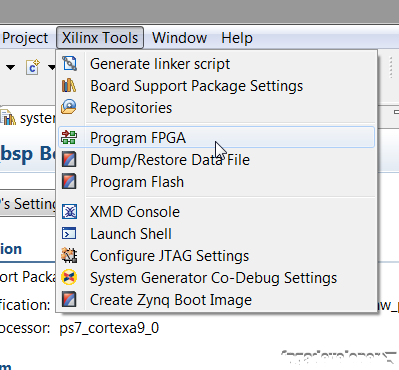Click the Program Flash icon
This screenshot has height=370, width=399.
(x=69, y=181)
